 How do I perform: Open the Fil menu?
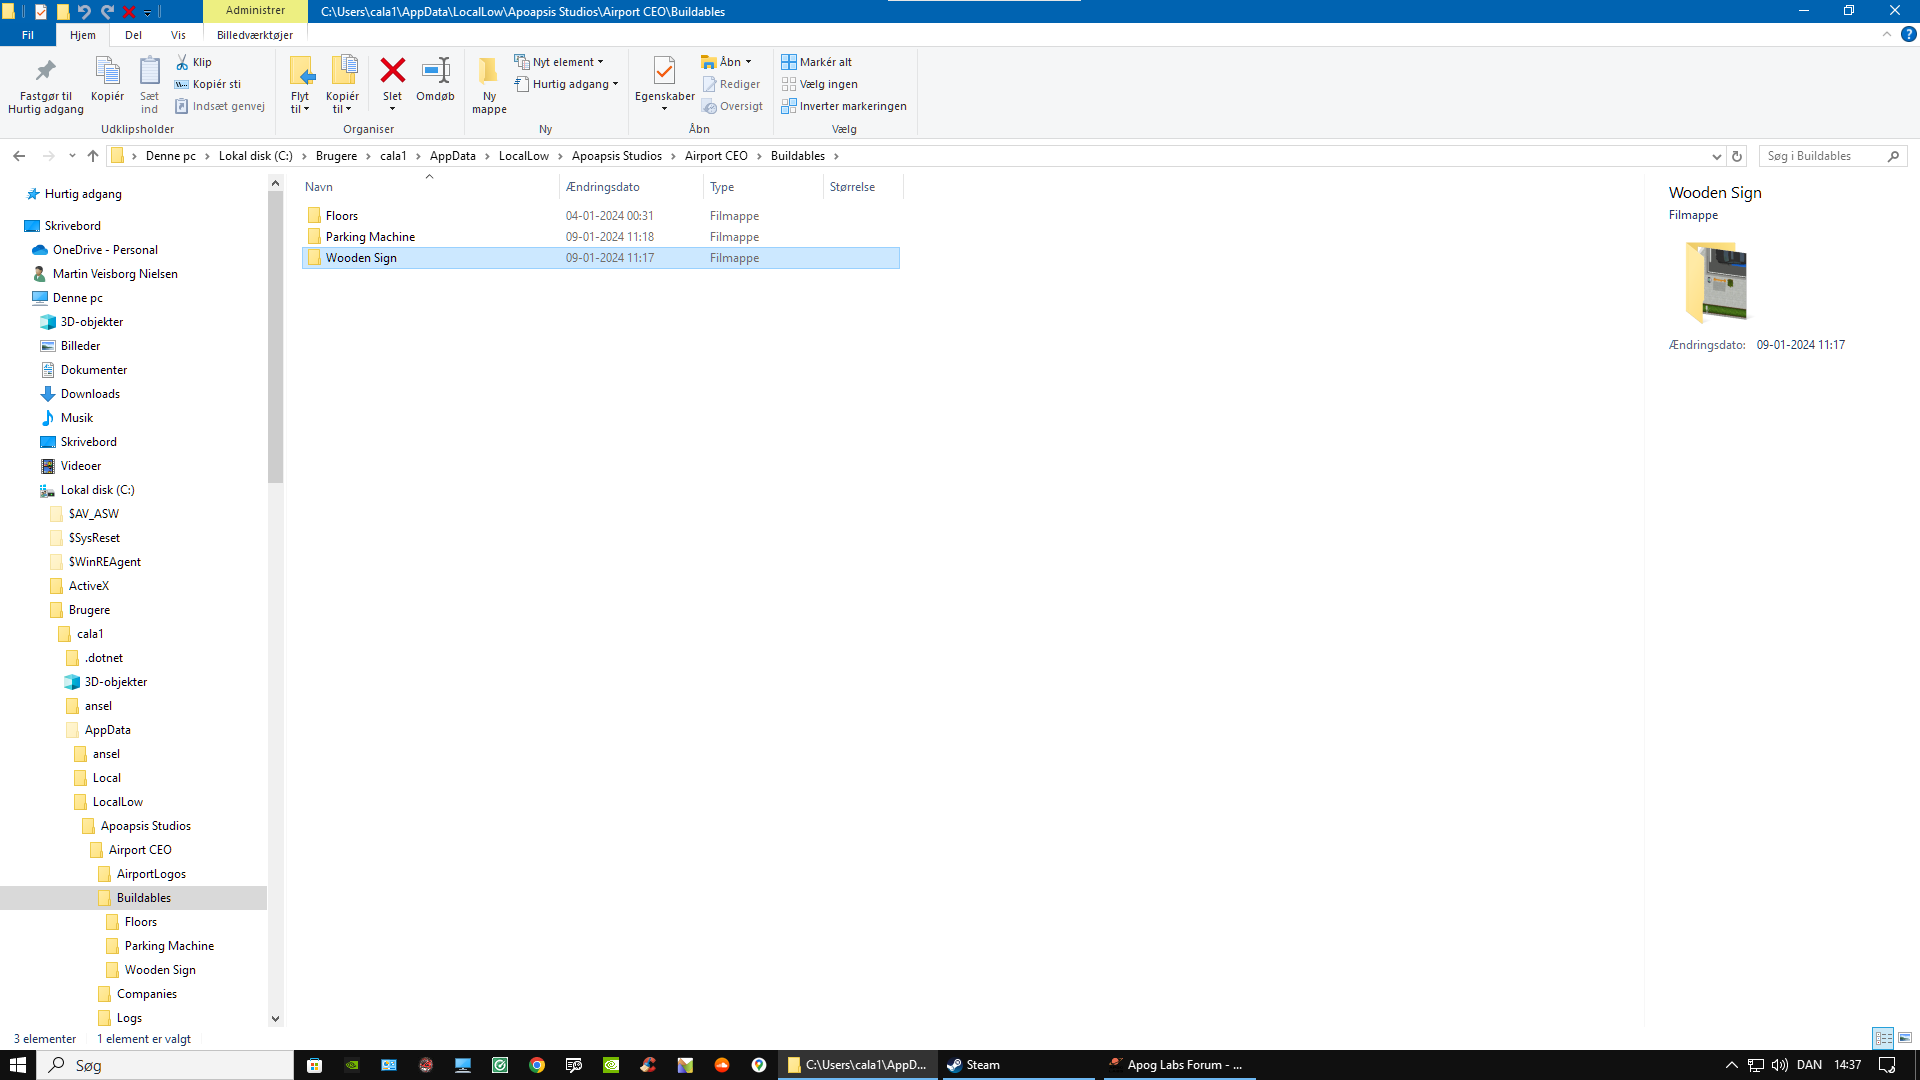coord(28,35)
